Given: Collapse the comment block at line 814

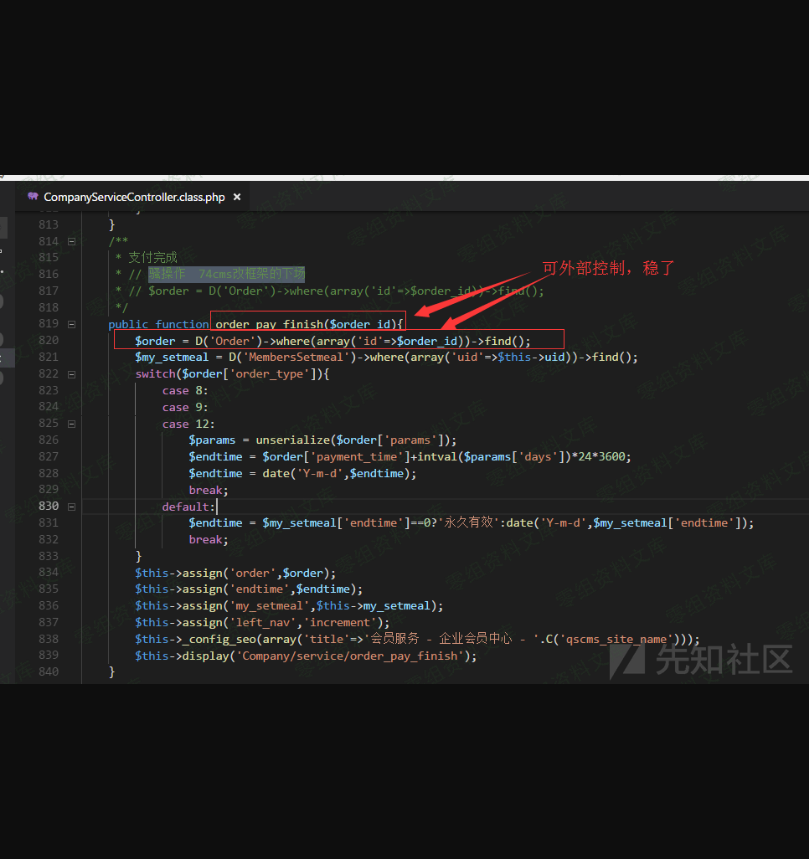Looking at the screenshot, I should [x=71, y=241].
